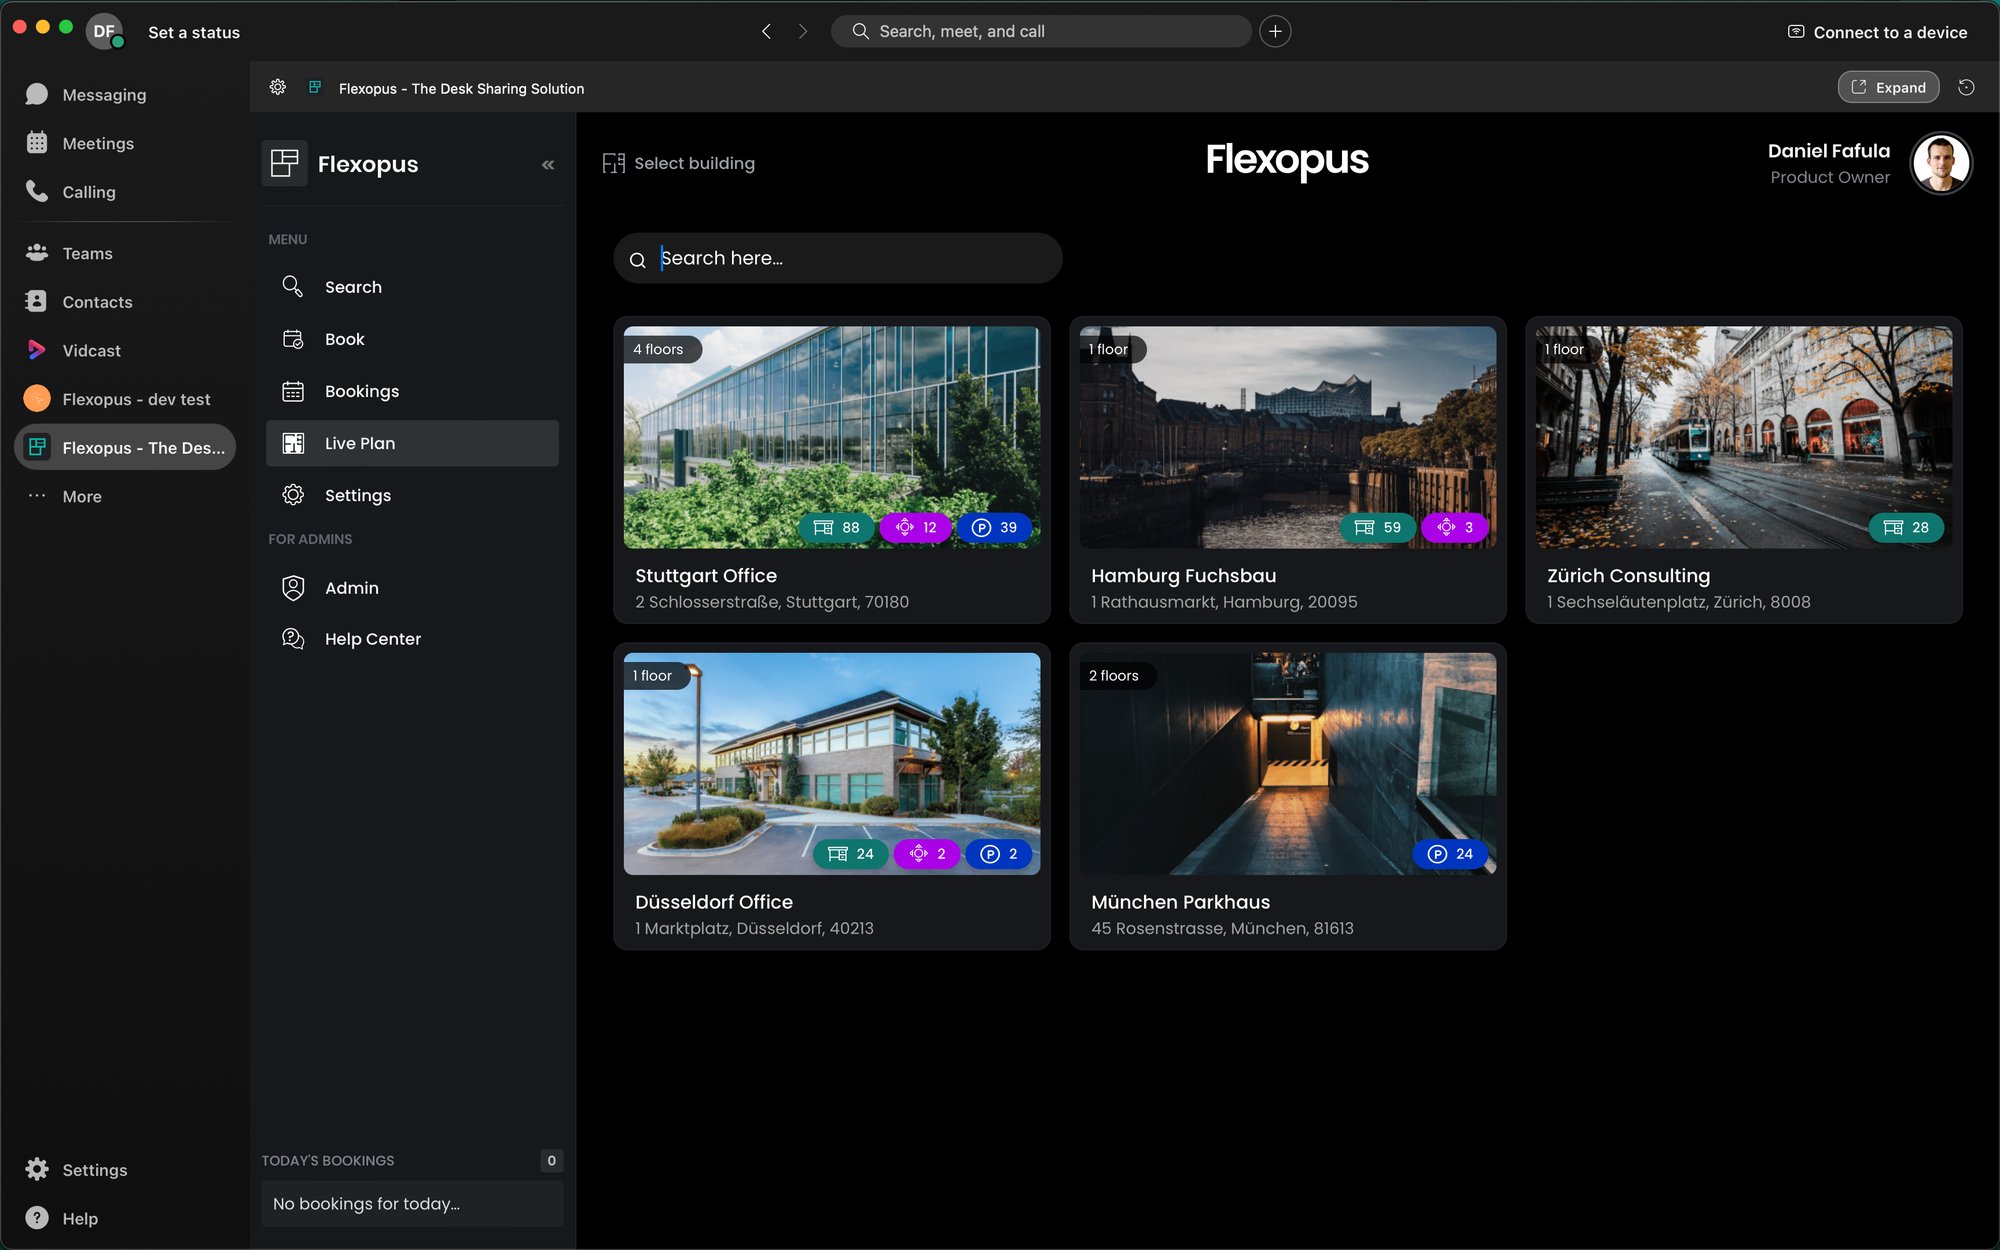The height and width of the screenshot is (1250, 2000).
Task: Select building icon in the header
Action: (614, 164)
